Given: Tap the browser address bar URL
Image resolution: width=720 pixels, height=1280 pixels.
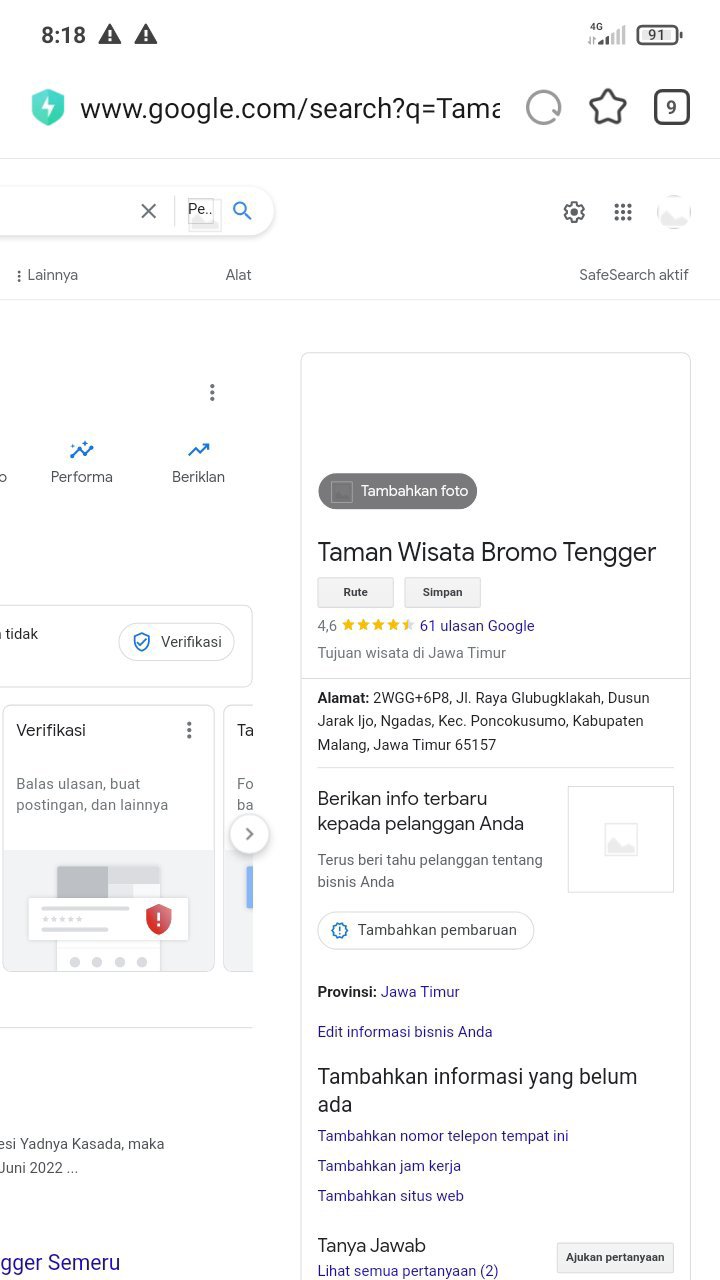Looking at the screenshot, I should point(290,108).
